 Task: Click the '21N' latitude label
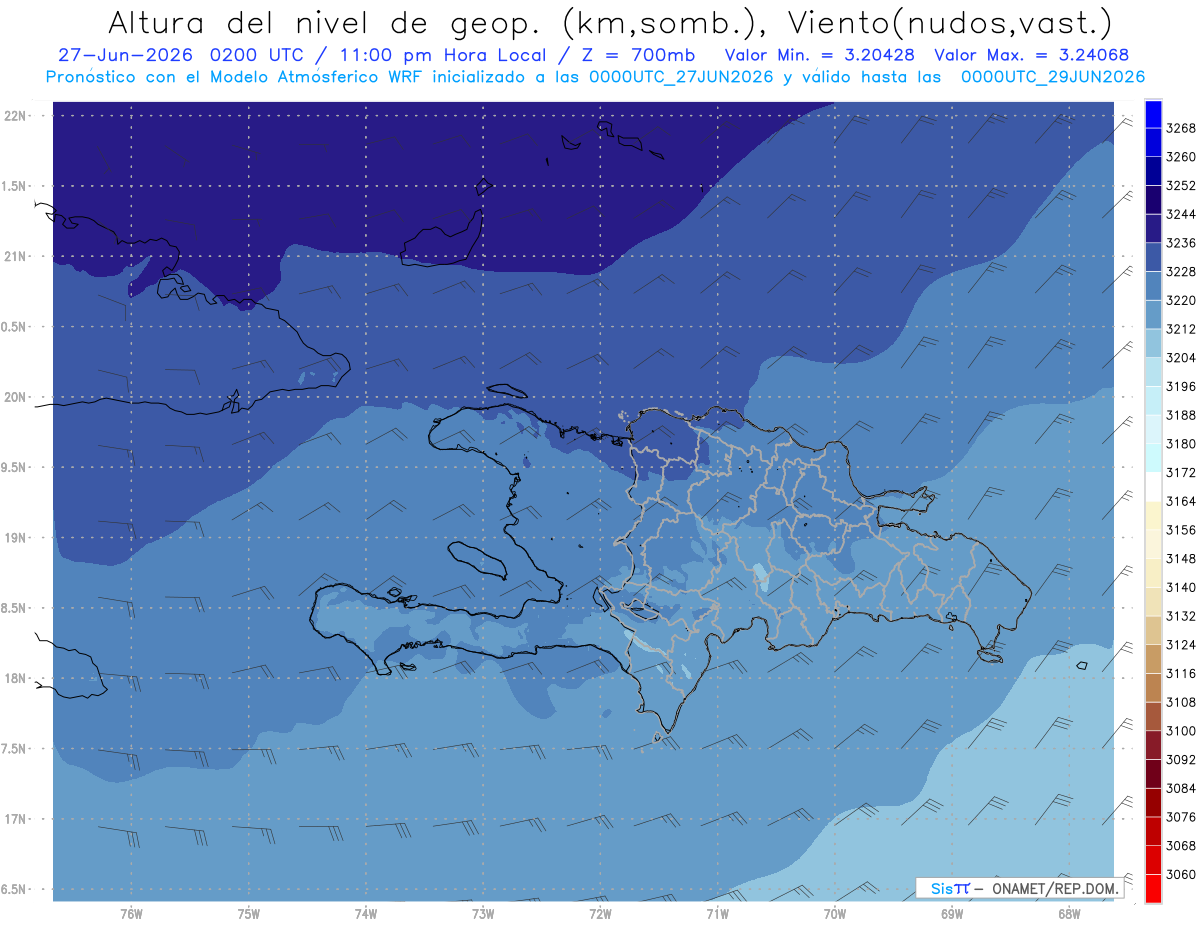coord(17,256)
